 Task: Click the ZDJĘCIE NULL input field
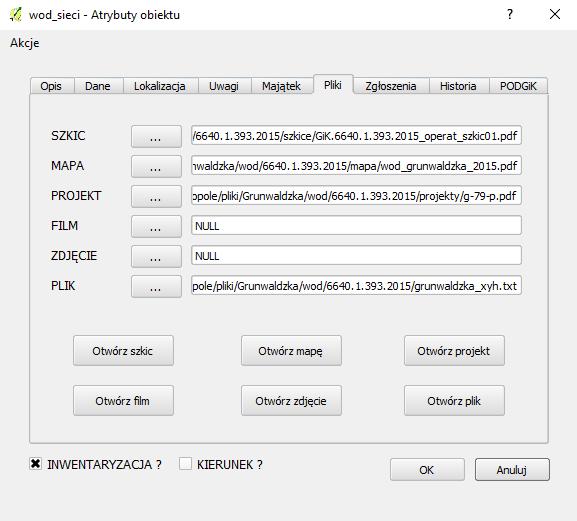pyautogui.click(x=356, y=256)
